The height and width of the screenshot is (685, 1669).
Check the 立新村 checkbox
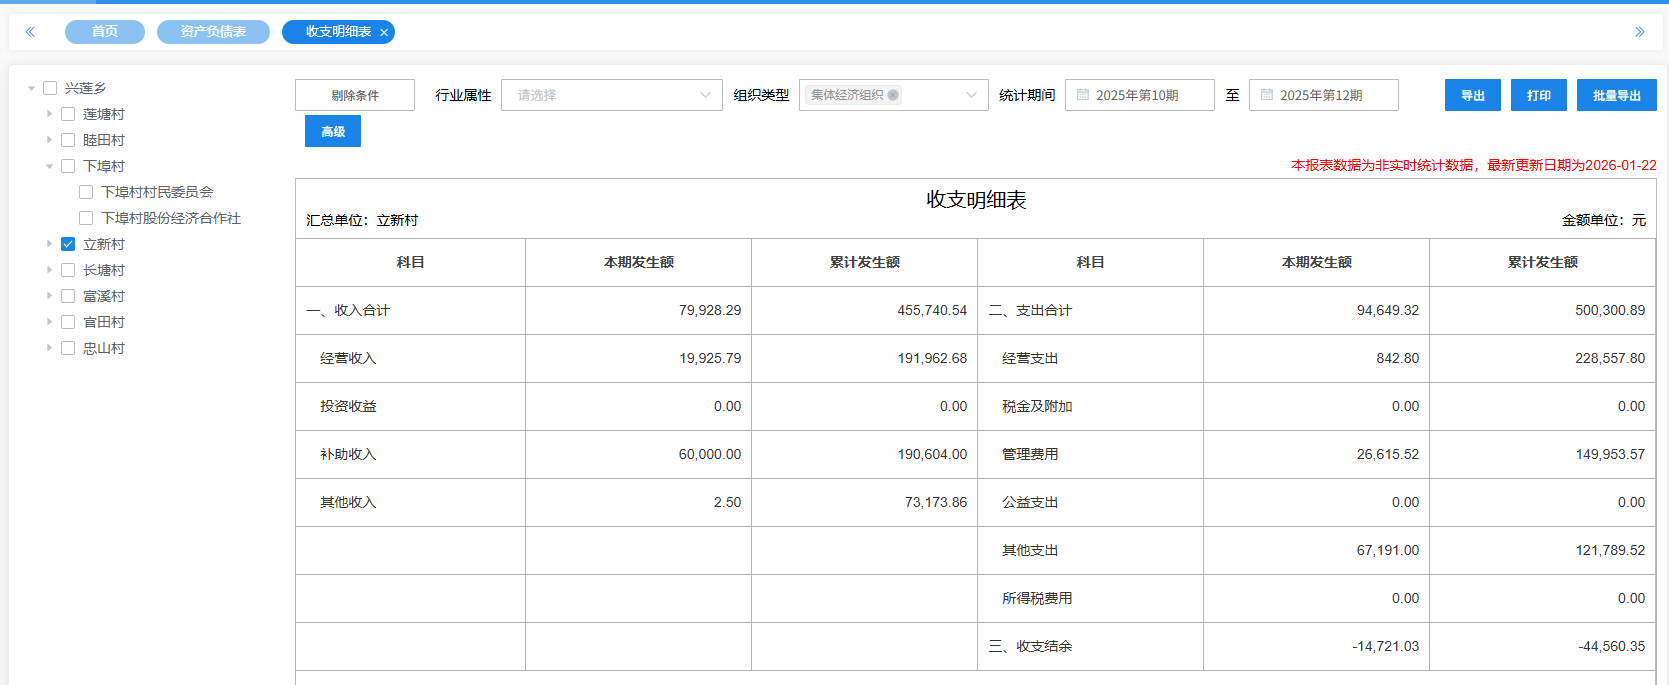(68, 244)
